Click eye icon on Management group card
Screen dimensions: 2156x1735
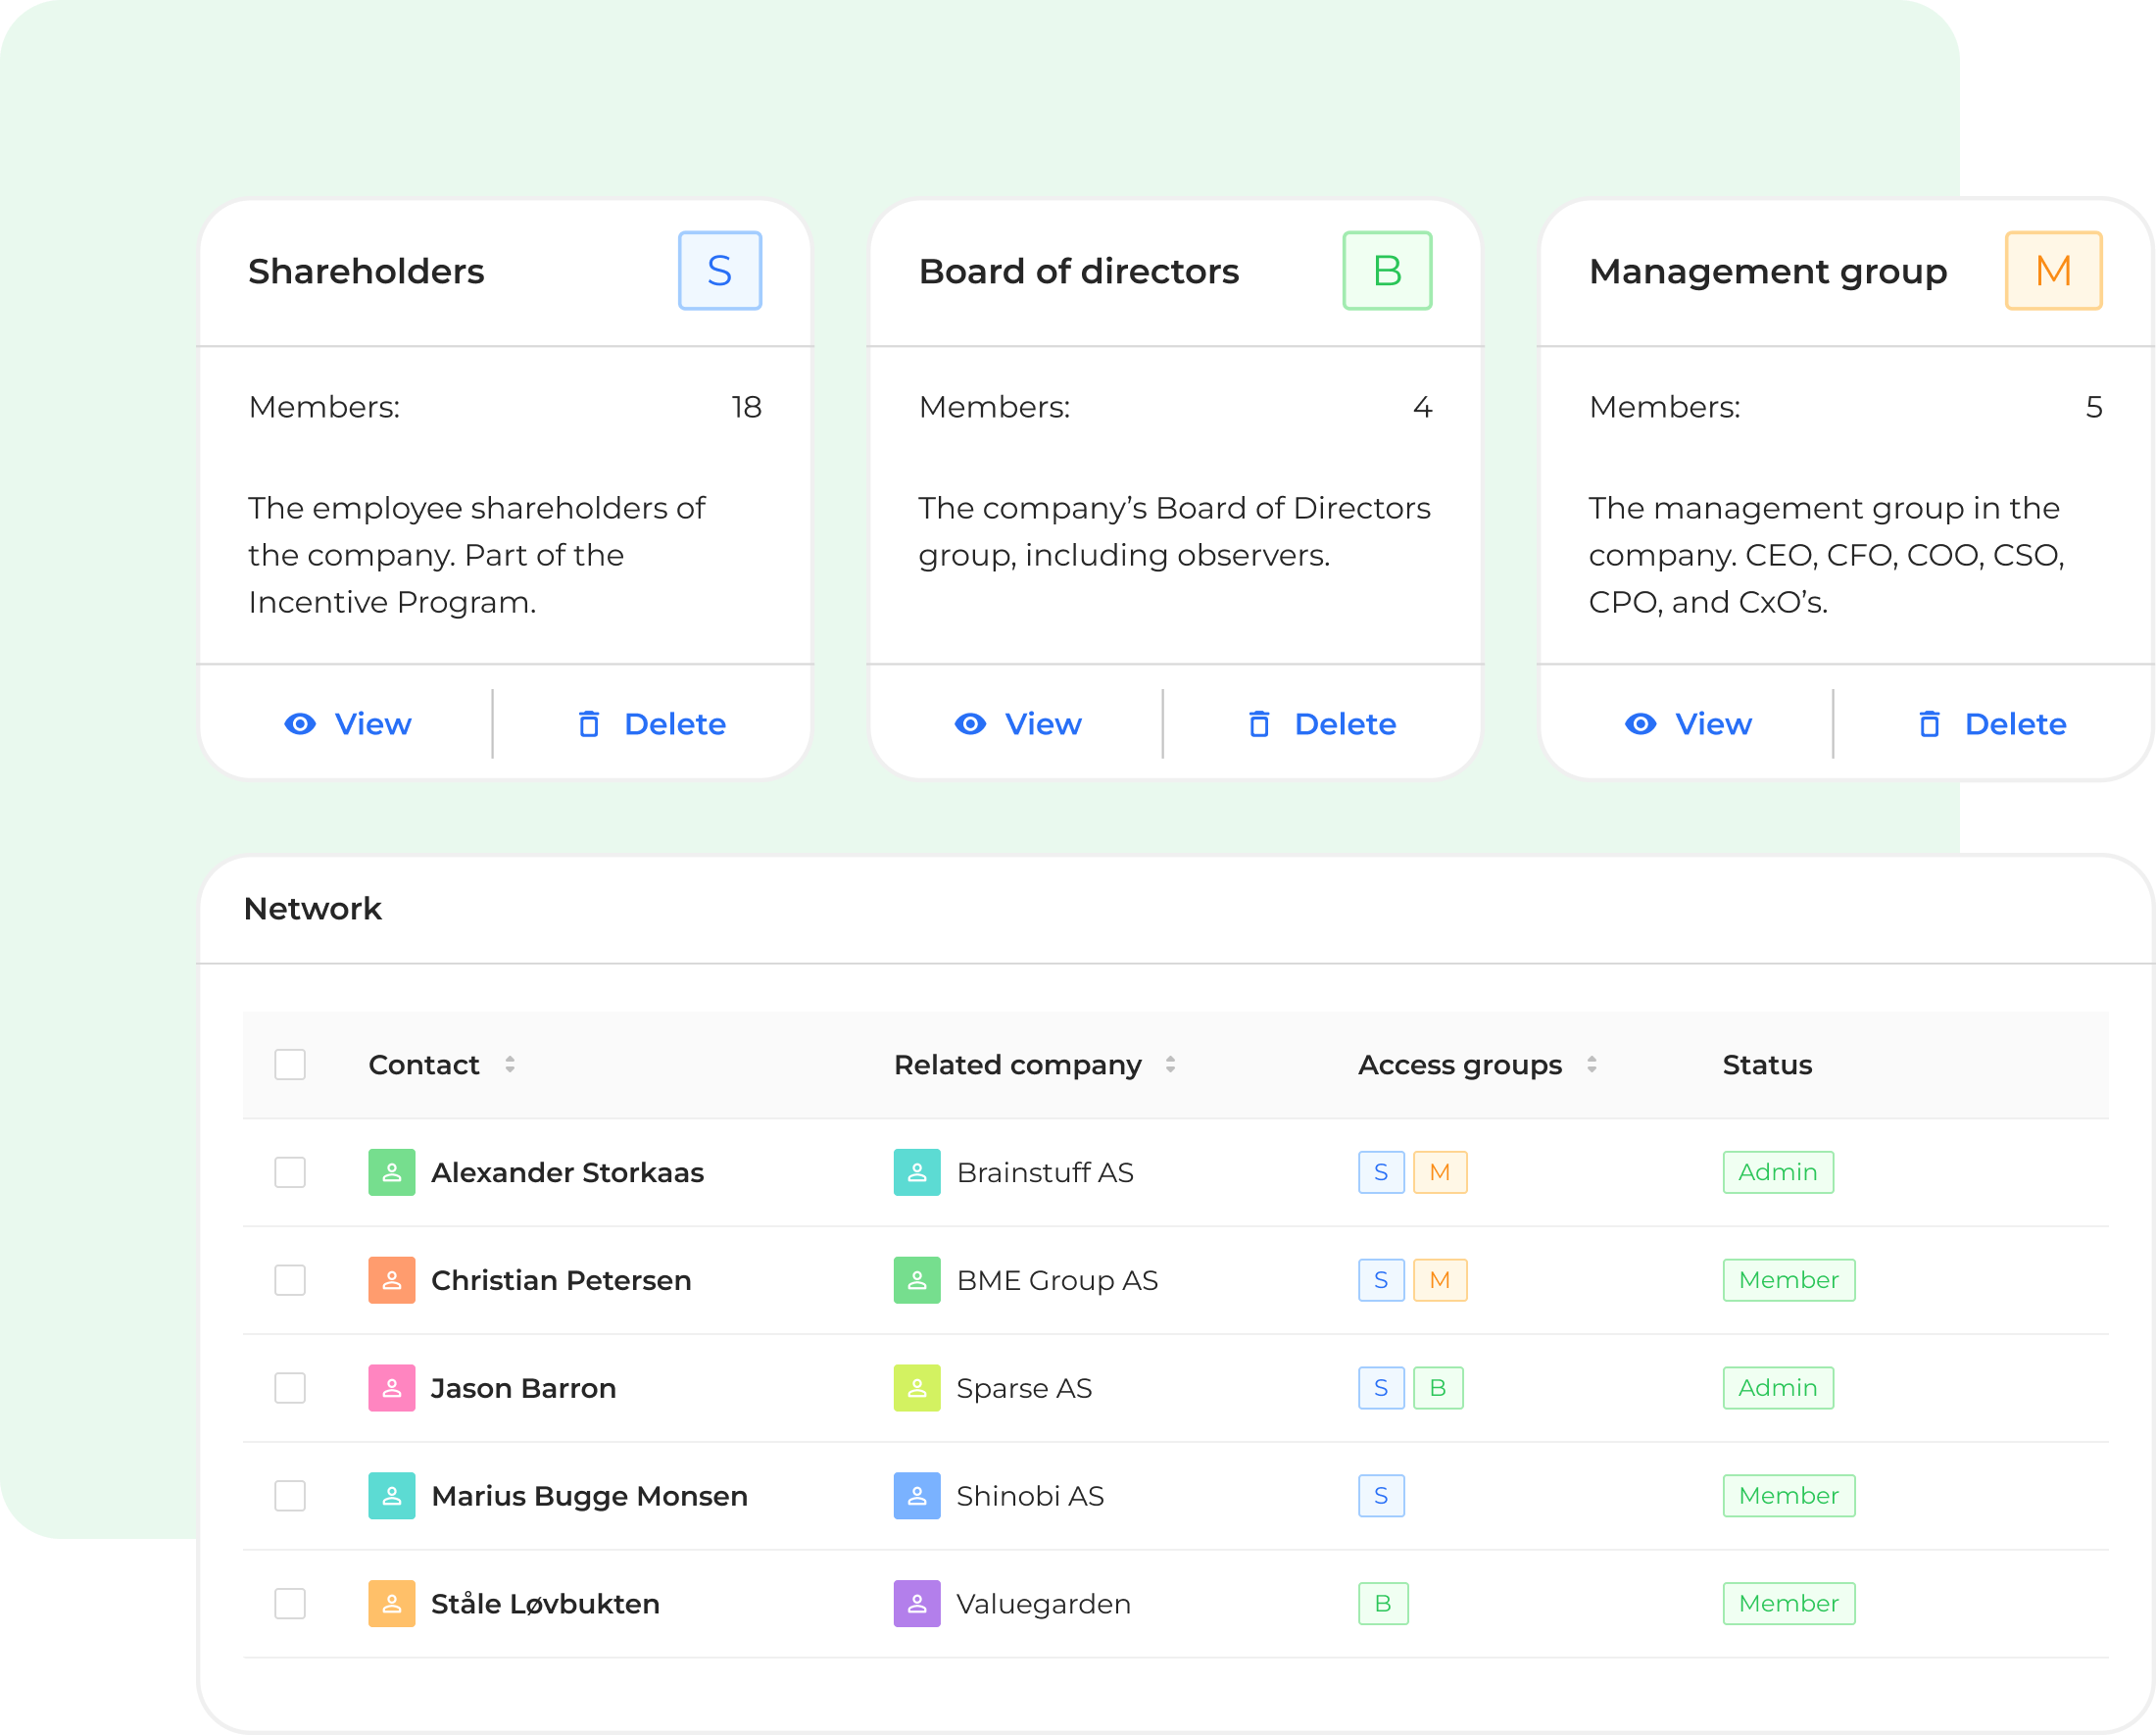pos(1640,724)
